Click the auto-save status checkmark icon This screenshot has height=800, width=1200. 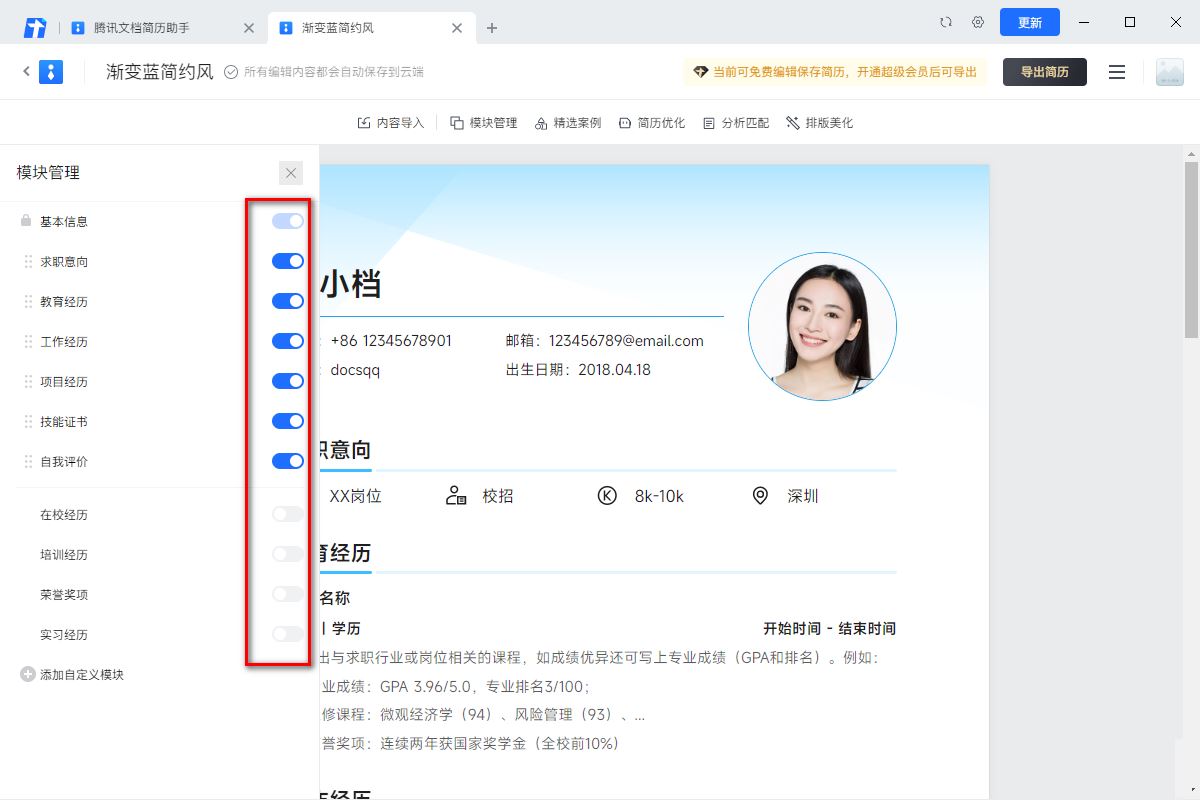click(x=231, y=72)
